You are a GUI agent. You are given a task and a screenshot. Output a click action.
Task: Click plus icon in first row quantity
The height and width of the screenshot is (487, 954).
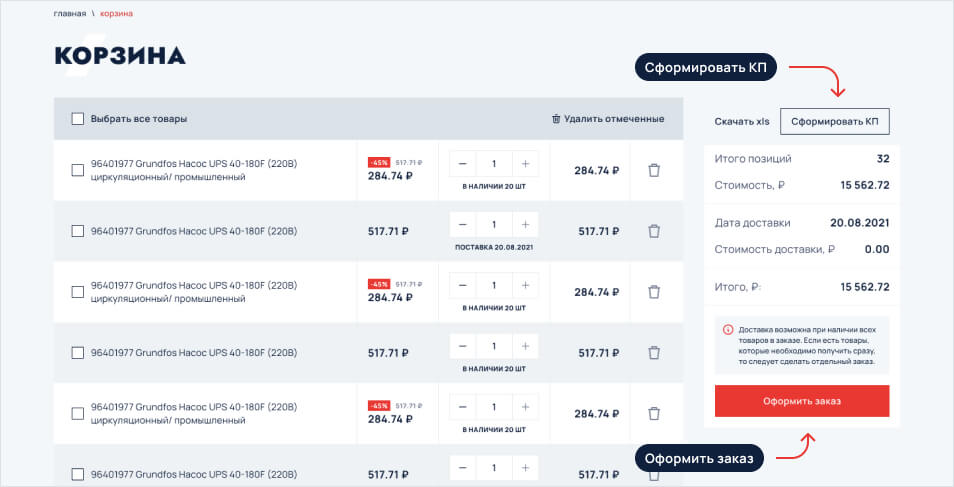[x=526, y=163]
